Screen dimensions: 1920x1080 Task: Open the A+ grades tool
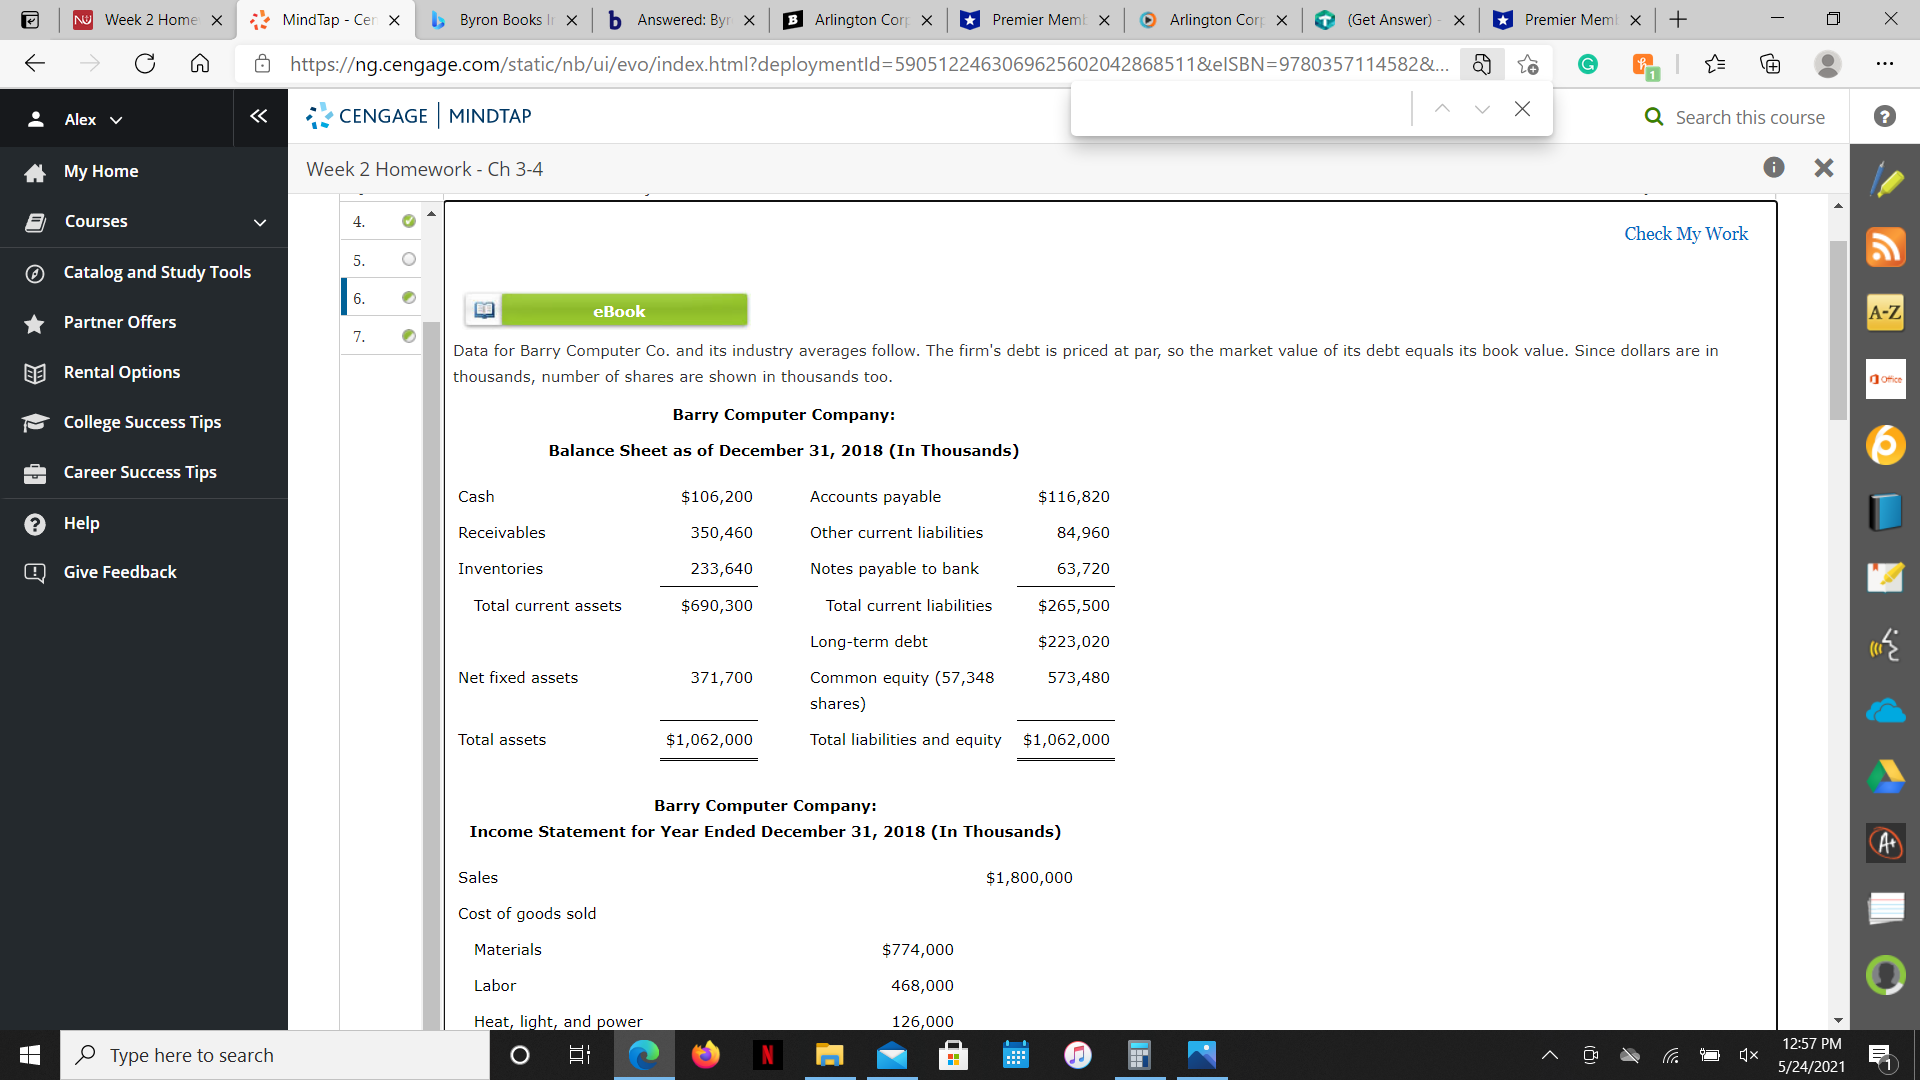[x=1886, y=842]
